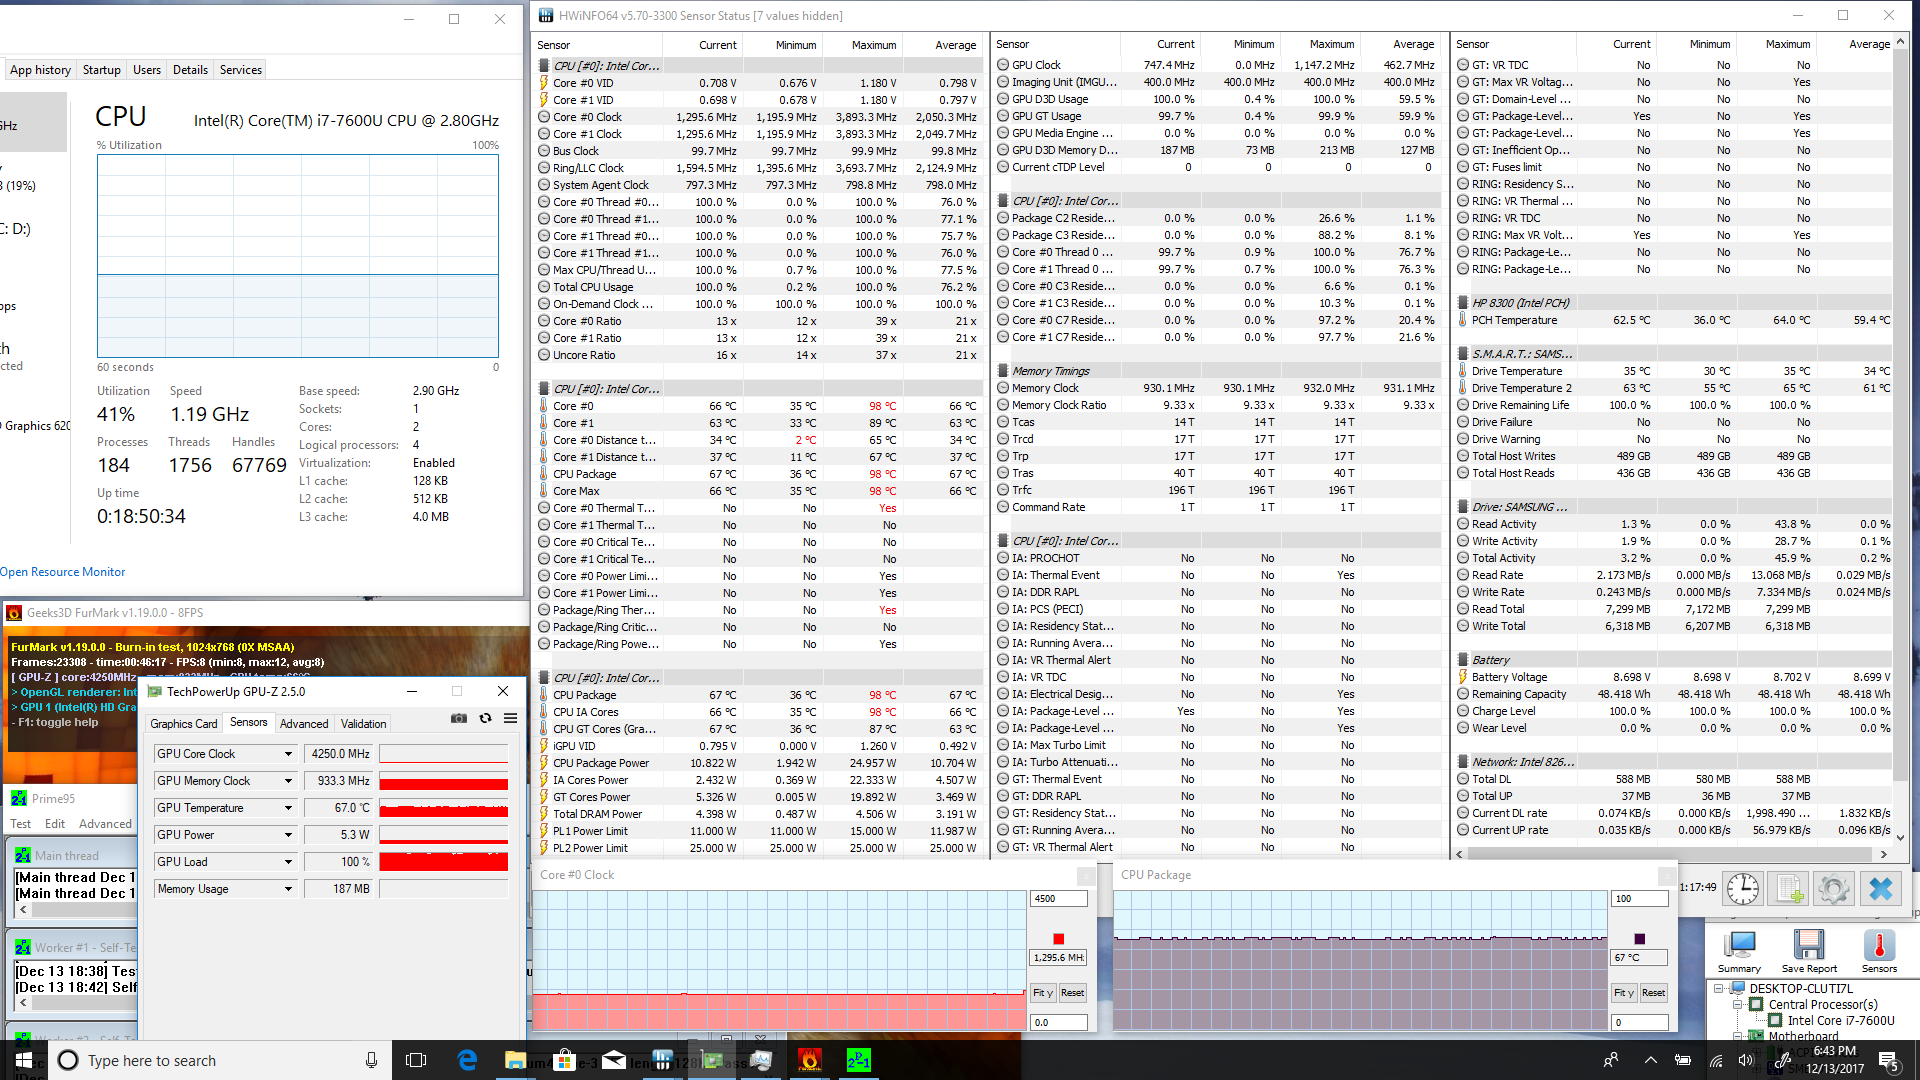Switch to Startup tab in Task Manager
The height and width of the screenshot is (1080, 1920).
click(x=101, y=70)
